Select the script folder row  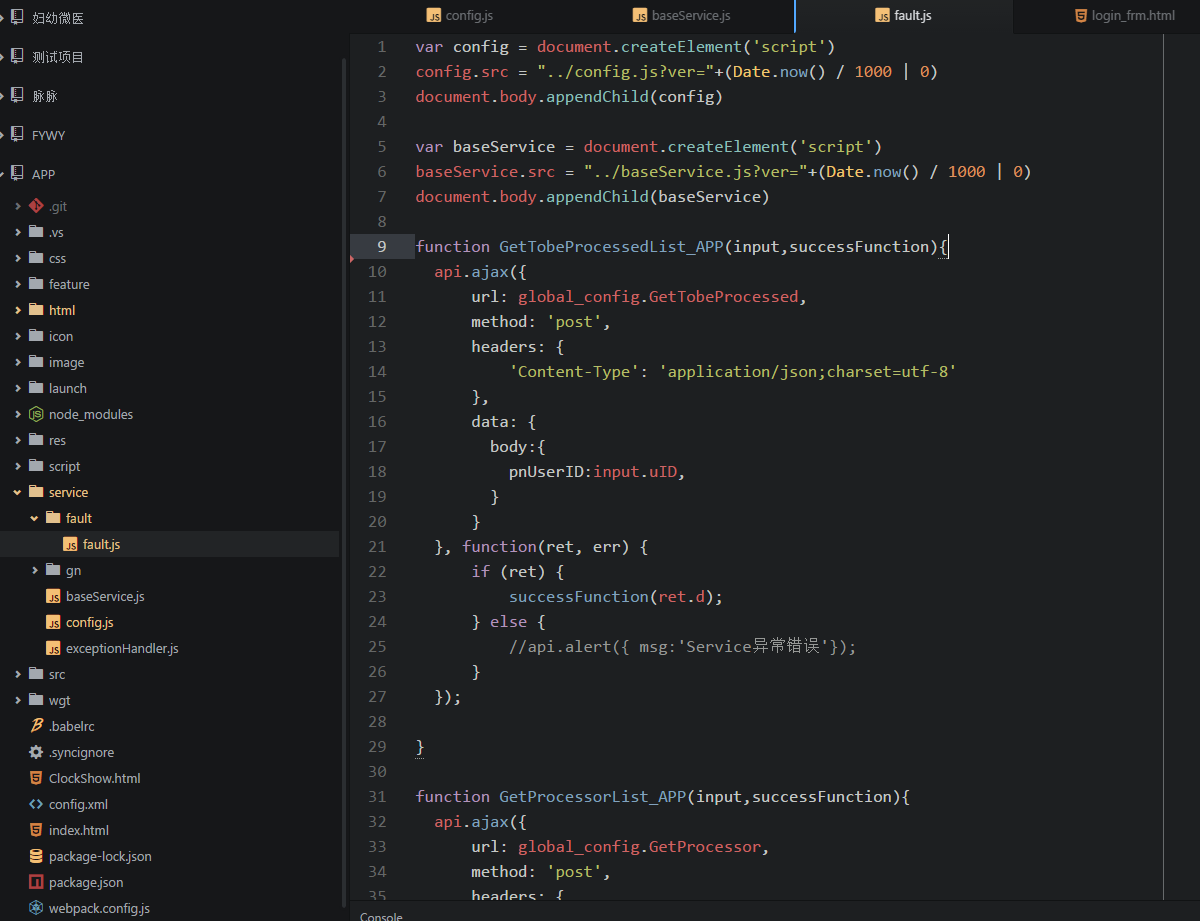click(170, 466)
